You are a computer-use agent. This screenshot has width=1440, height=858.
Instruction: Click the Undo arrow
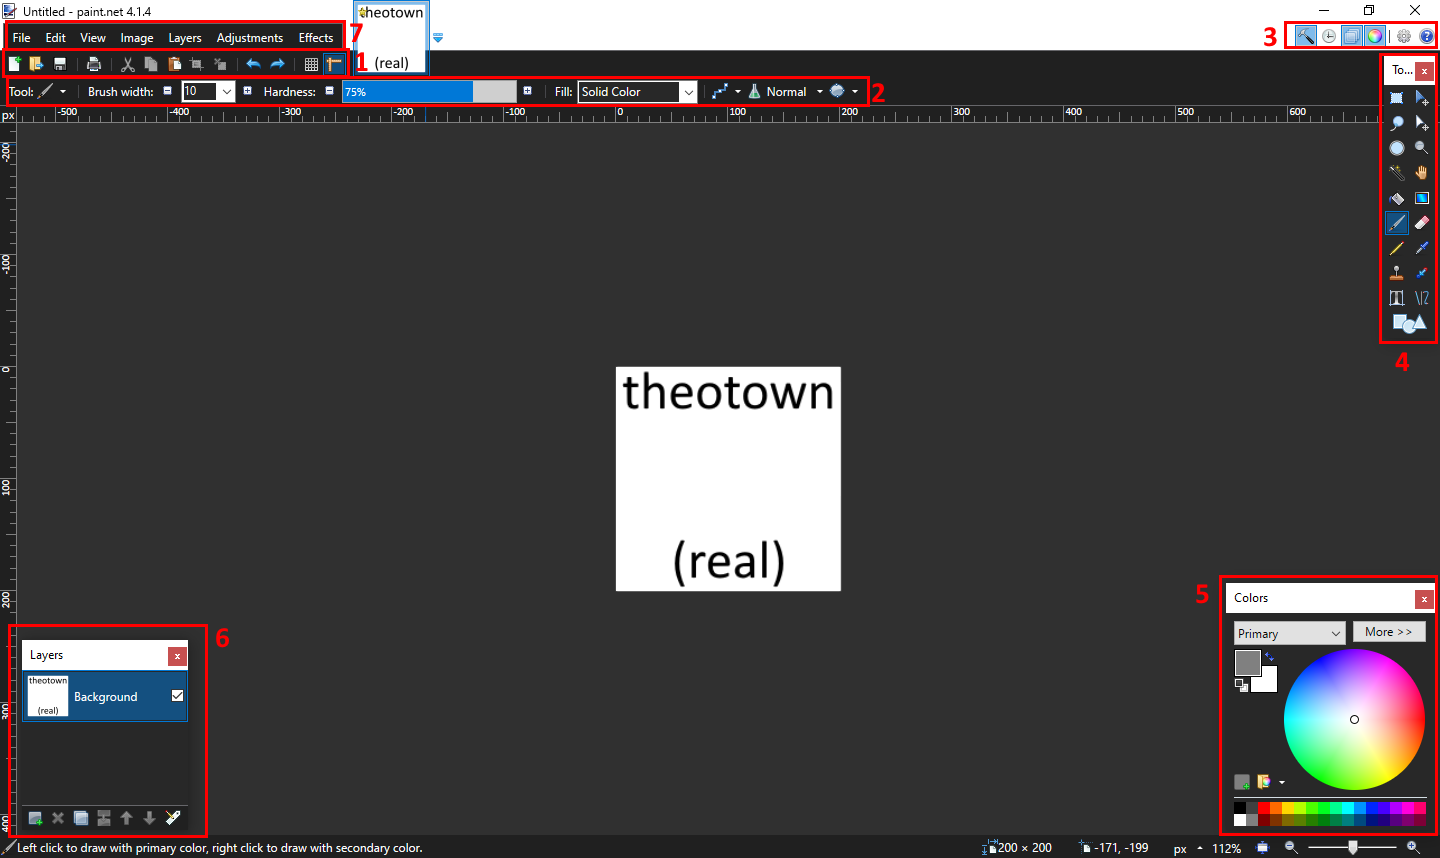253,64
